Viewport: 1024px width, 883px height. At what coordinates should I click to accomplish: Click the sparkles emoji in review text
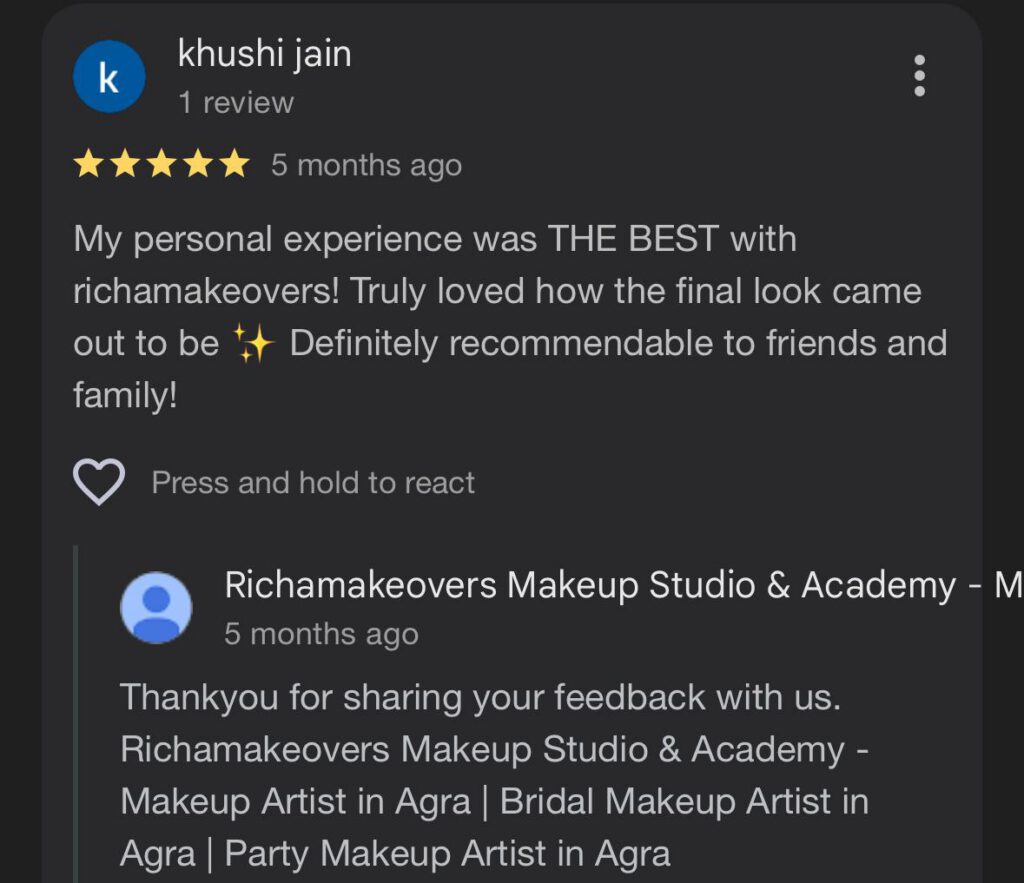[253, 343]
